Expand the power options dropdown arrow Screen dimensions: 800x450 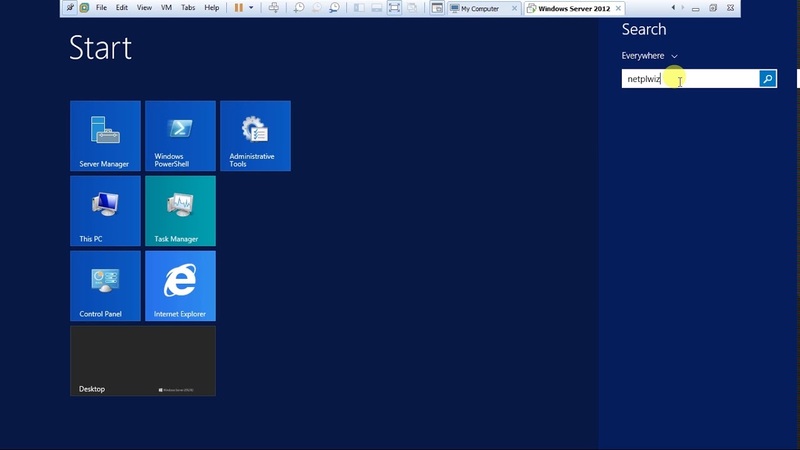pos(251,8)
